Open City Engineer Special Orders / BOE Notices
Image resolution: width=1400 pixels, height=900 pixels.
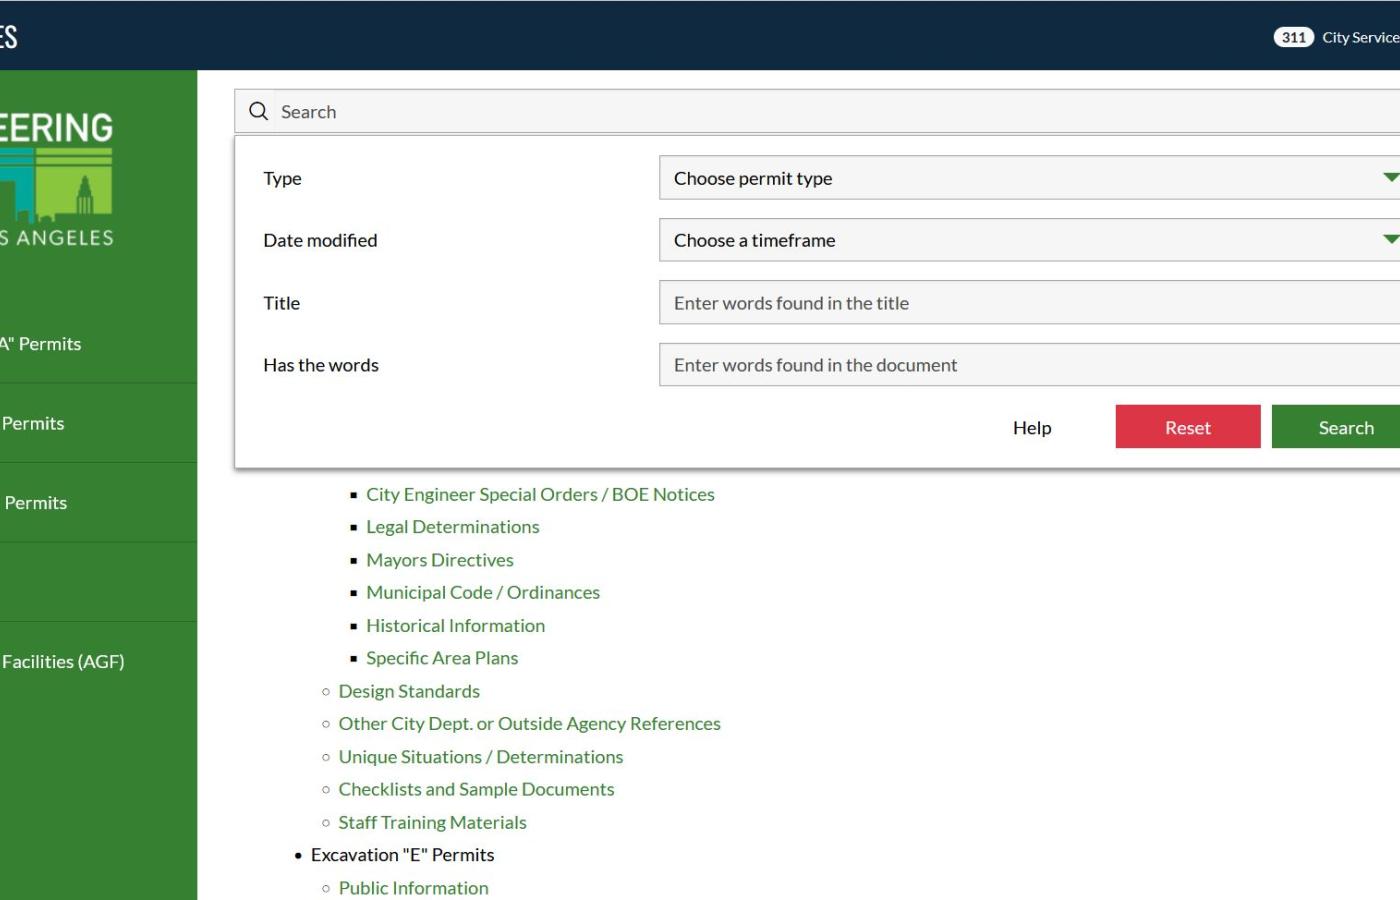click(x=540, y=494)
